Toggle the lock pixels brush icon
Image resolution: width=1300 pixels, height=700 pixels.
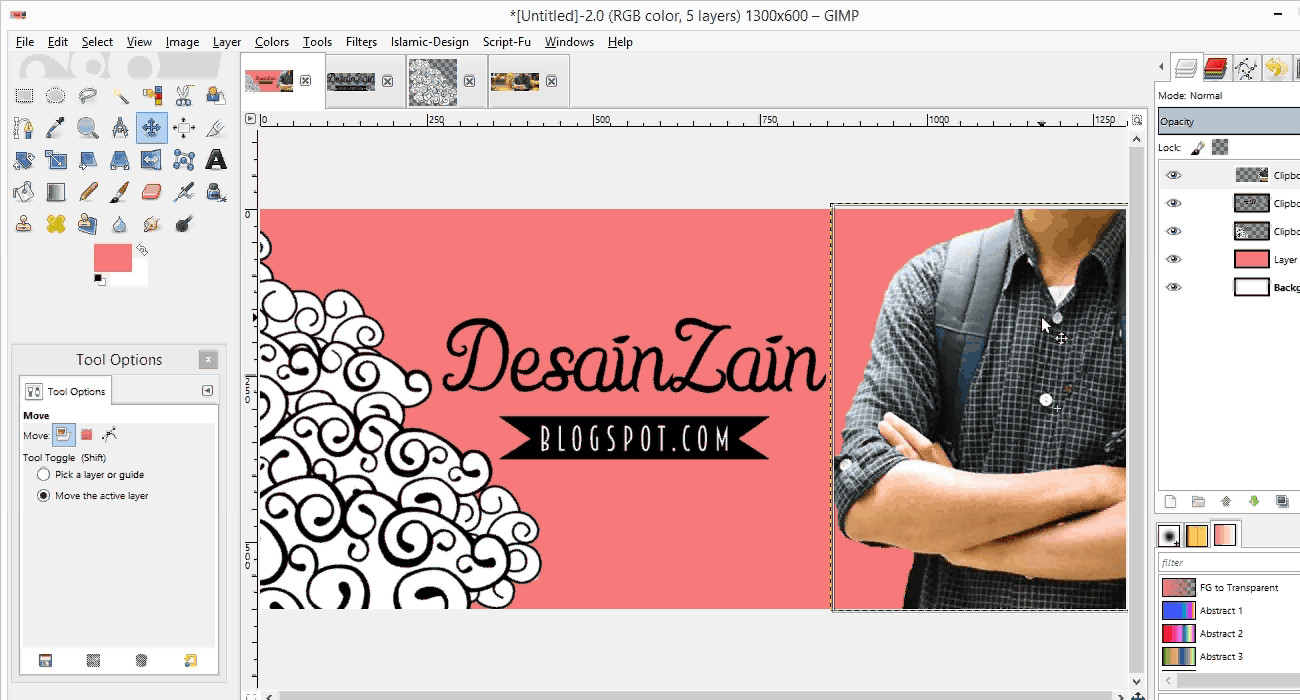(x=1198, y=147)
